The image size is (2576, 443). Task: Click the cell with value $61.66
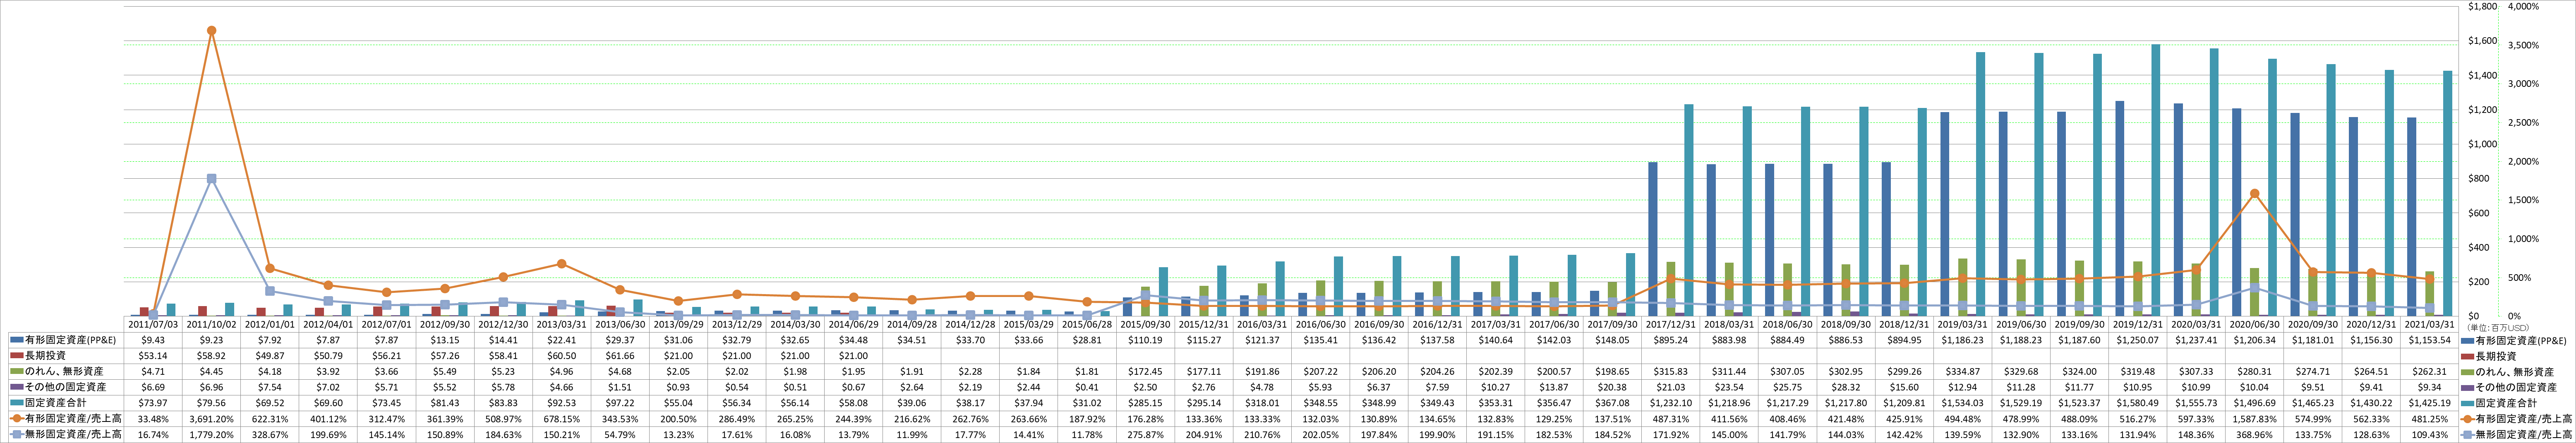point(620,356)
